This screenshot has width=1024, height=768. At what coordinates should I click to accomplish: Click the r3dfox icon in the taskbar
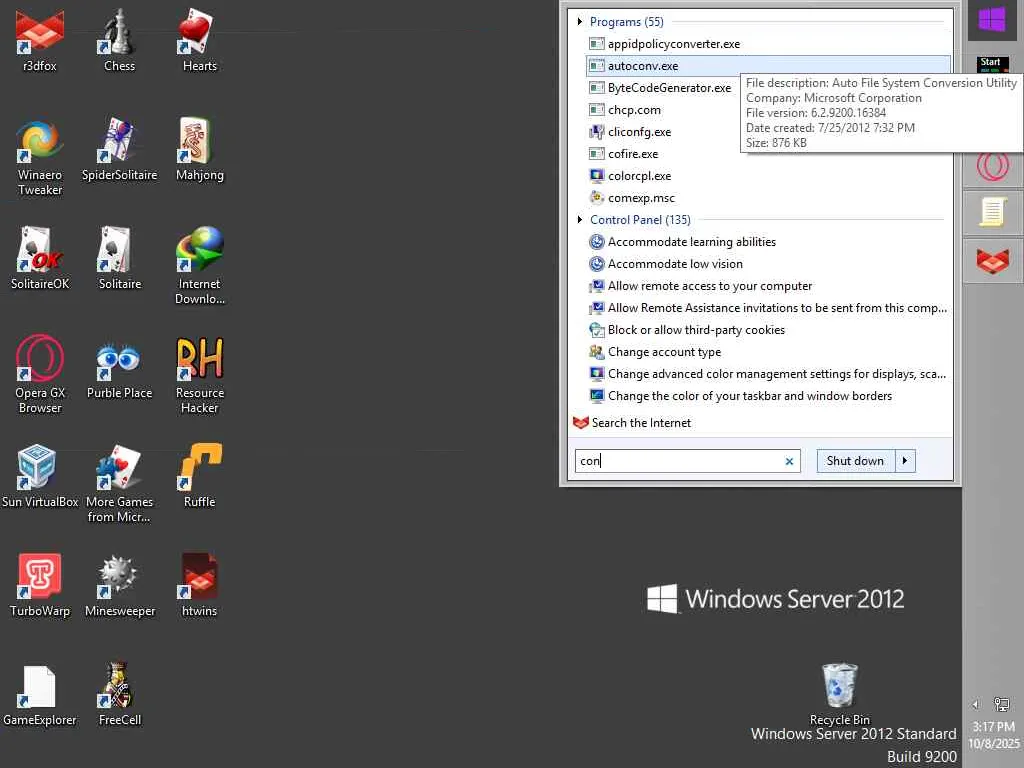[993, 261]
